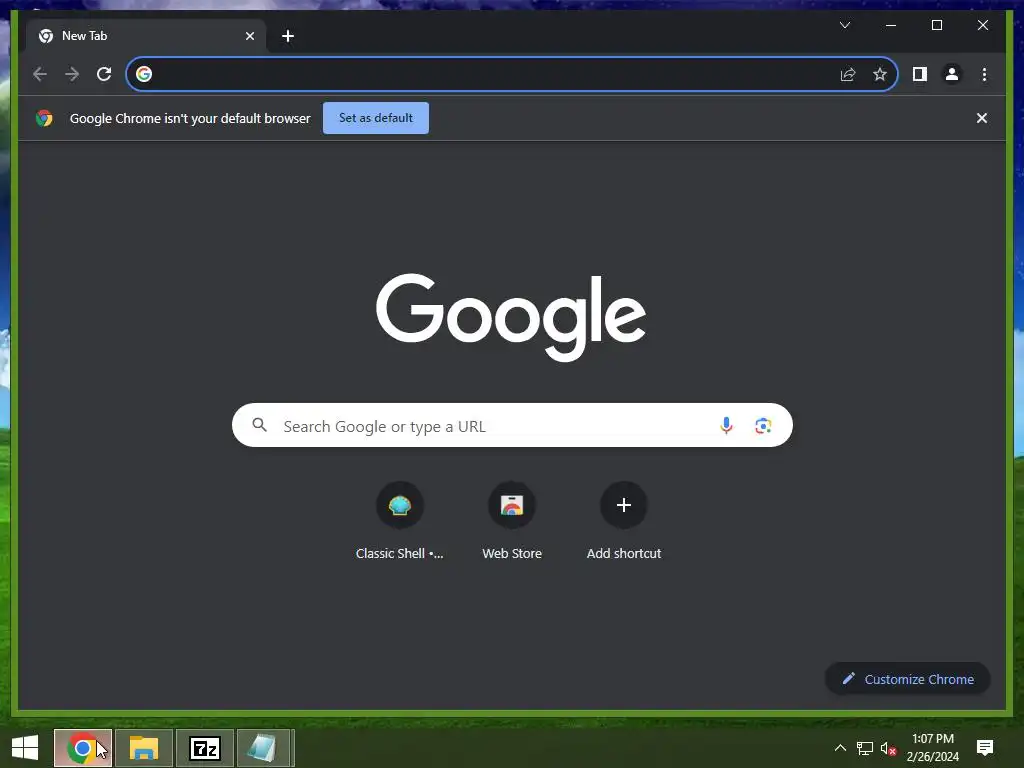
Task: Open the Web Store shortcut
Action: pyautogui.click(x=512, y=521)
